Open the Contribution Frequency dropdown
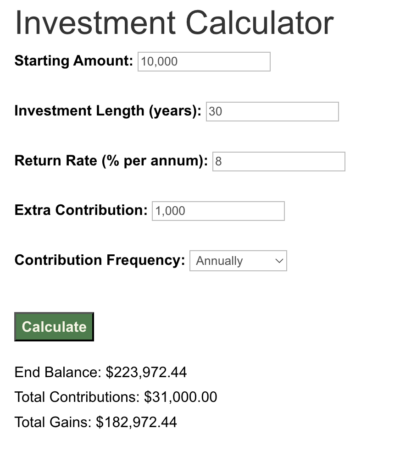The image size is (400, 450). (x=238, y=261)
